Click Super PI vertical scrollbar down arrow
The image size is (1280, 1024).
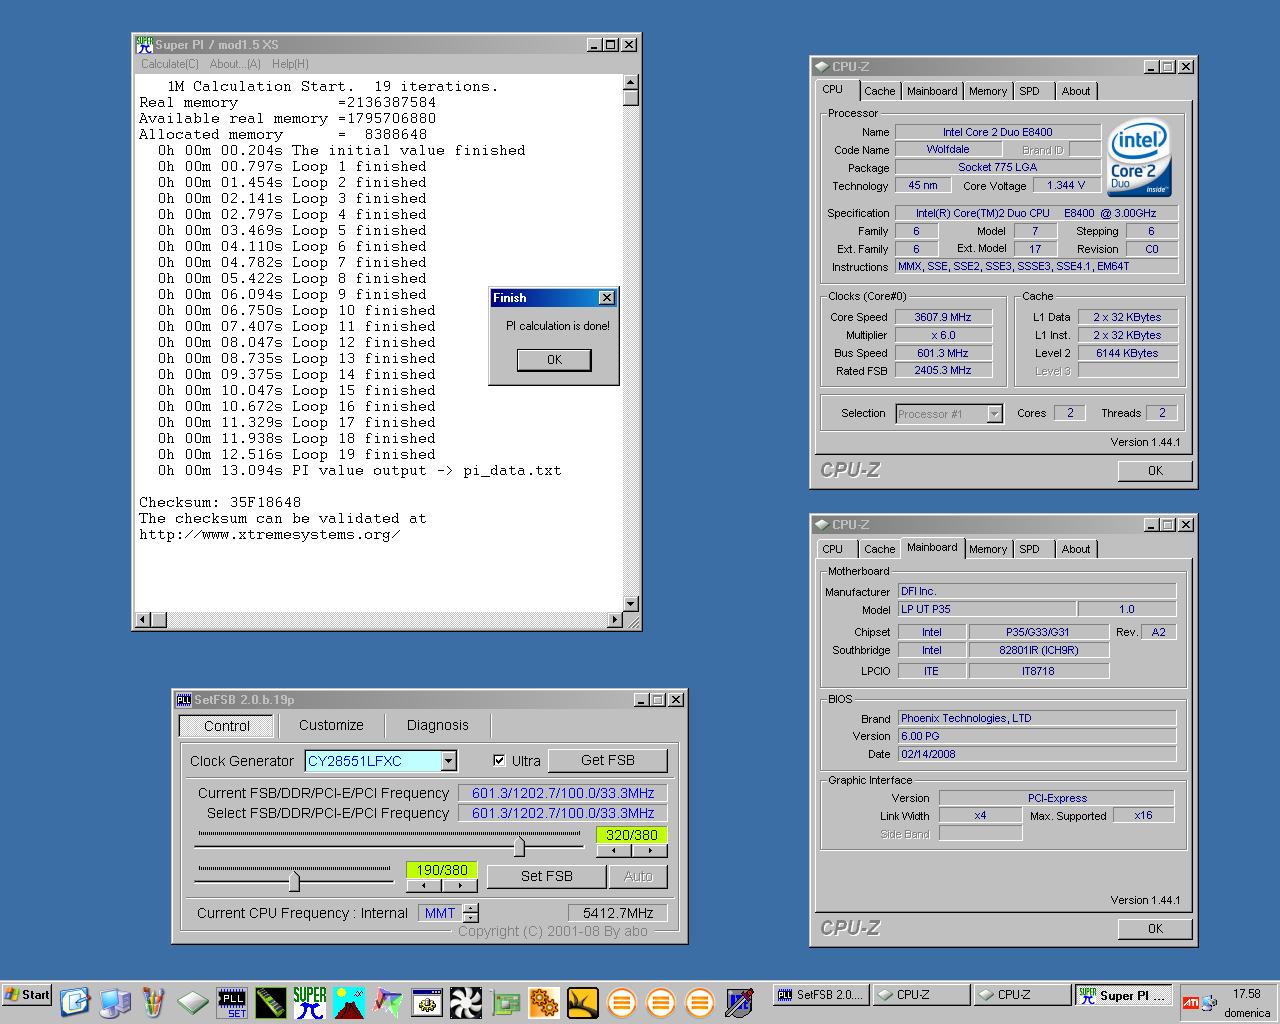(630, 603)
